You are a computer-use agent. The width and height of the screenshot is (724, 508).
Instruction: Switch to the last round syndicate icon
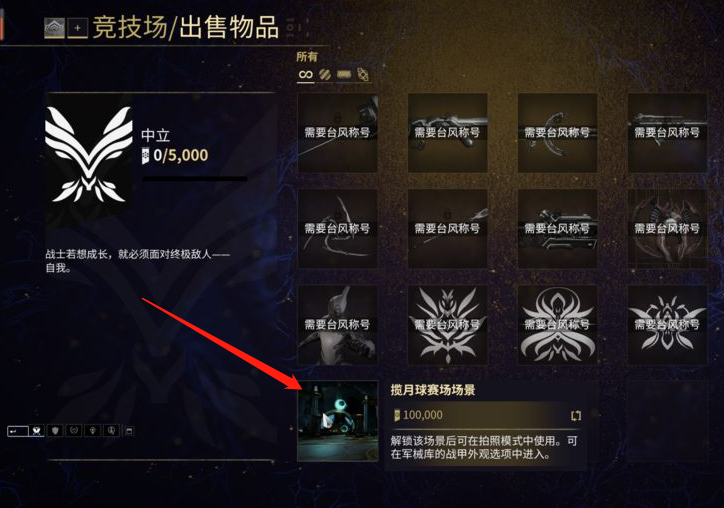click(x=111, y=431)
